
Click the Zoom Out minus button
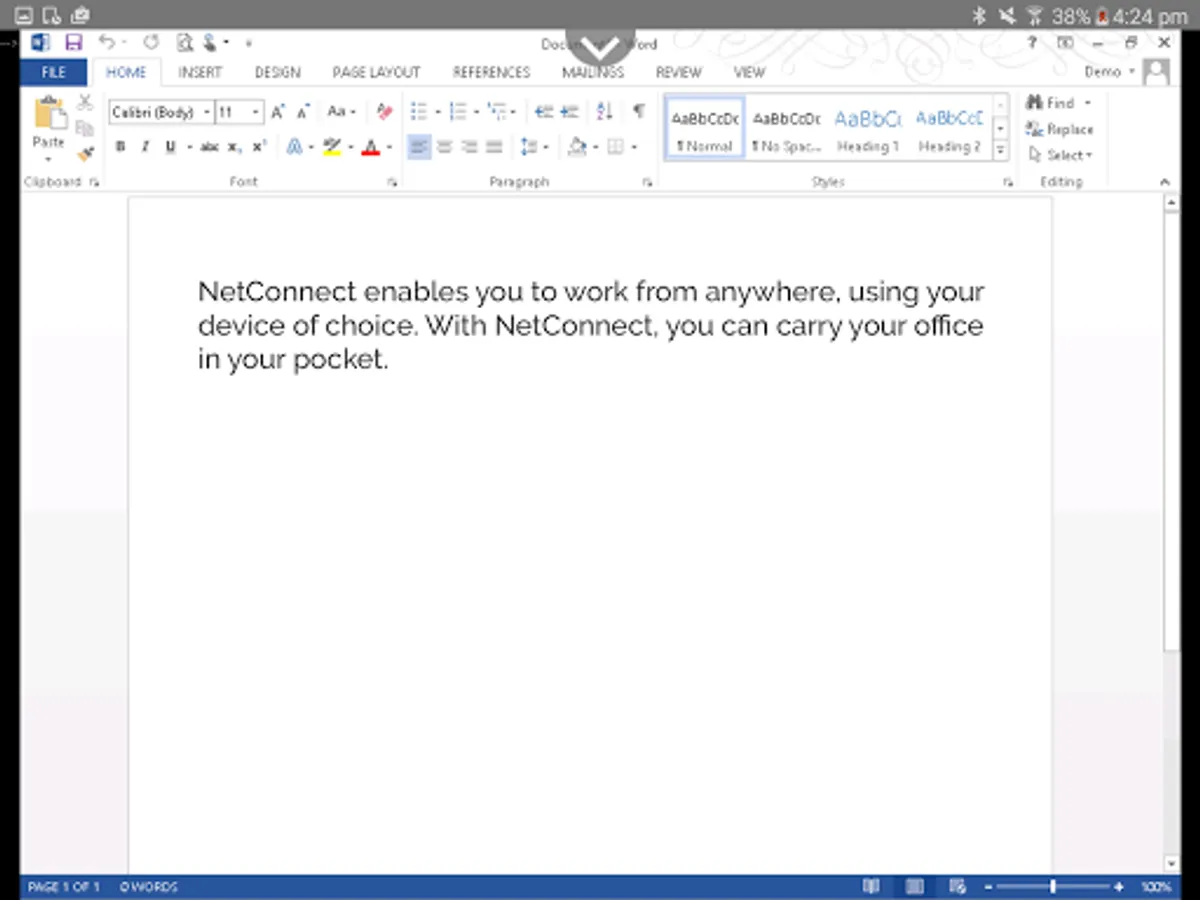(988, 887)
